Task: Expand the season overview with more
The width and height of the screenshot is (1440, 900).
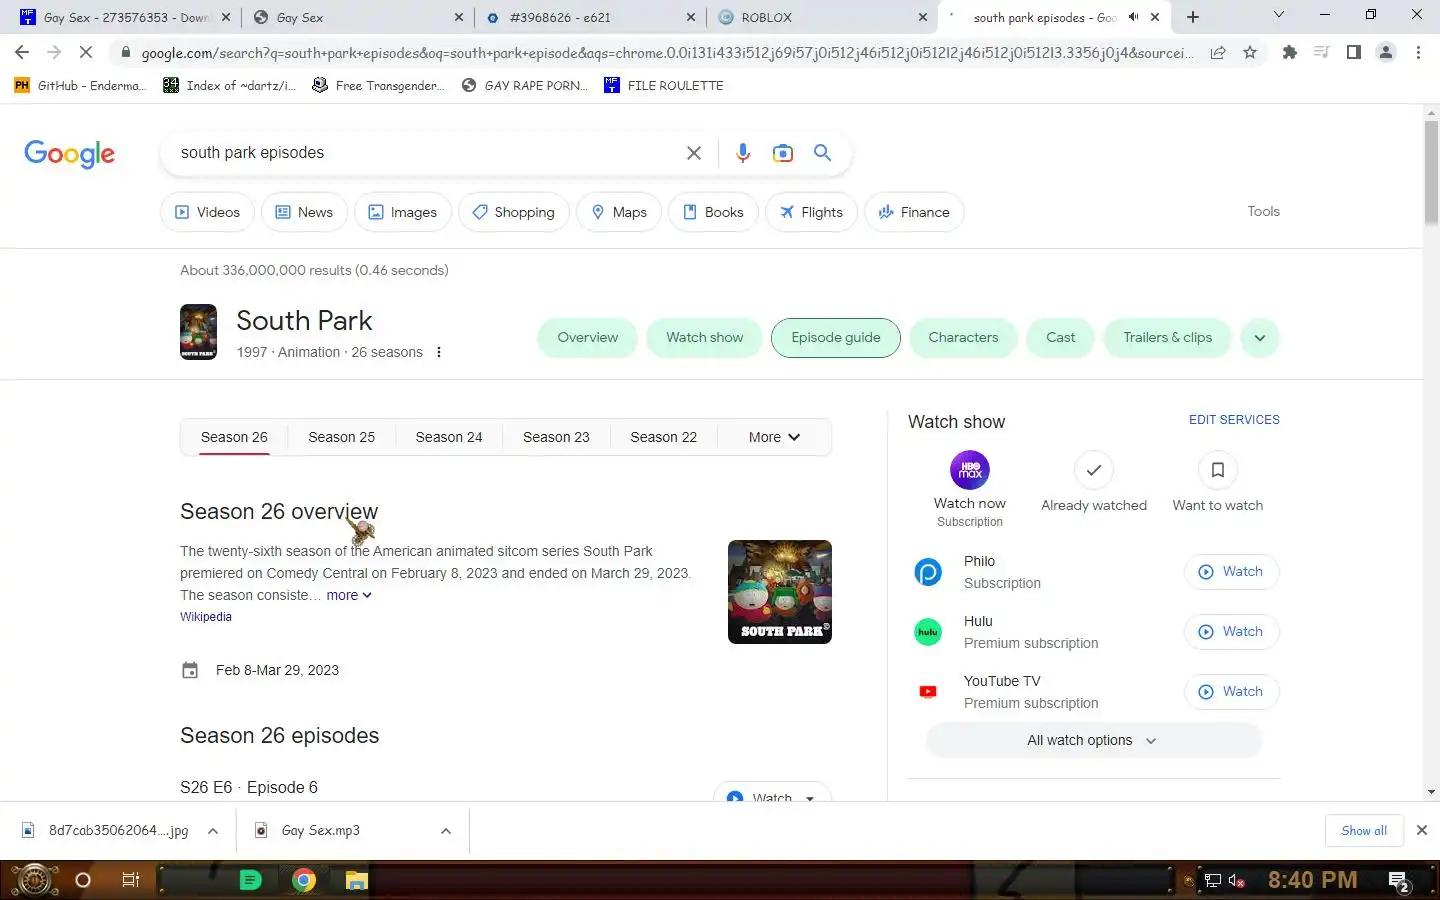Action: pos(349,595)
